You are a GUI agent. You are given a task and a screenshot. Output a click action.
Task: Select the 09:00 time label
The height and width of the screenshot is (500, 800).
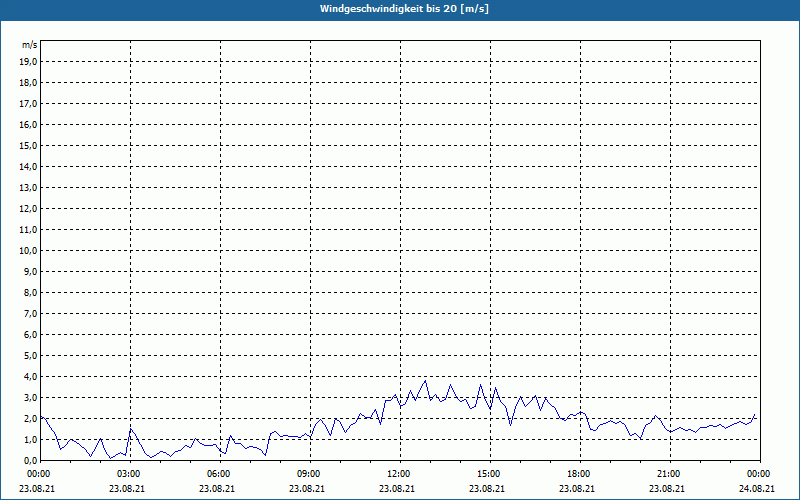point(311,474)
